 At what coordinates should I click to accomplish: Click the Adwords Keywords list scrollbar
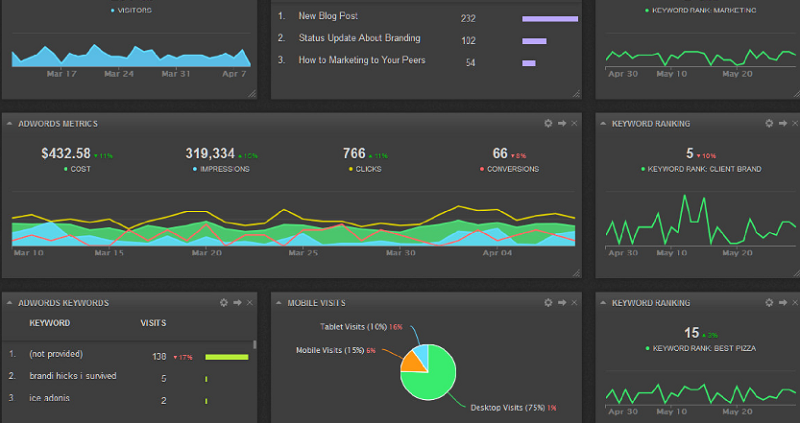(255, 345)
